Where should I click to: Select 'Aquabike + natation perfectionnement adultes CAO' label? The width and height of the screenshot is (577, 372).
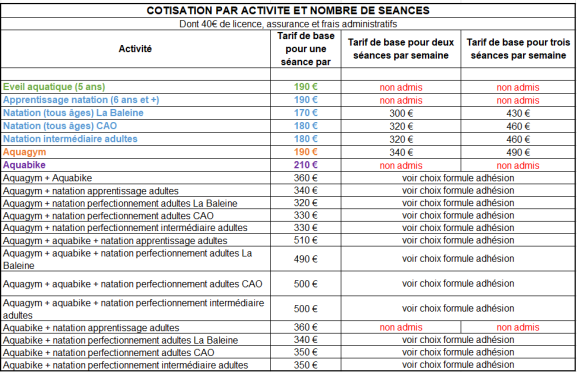pyautogui.click(x=109, y=352)
